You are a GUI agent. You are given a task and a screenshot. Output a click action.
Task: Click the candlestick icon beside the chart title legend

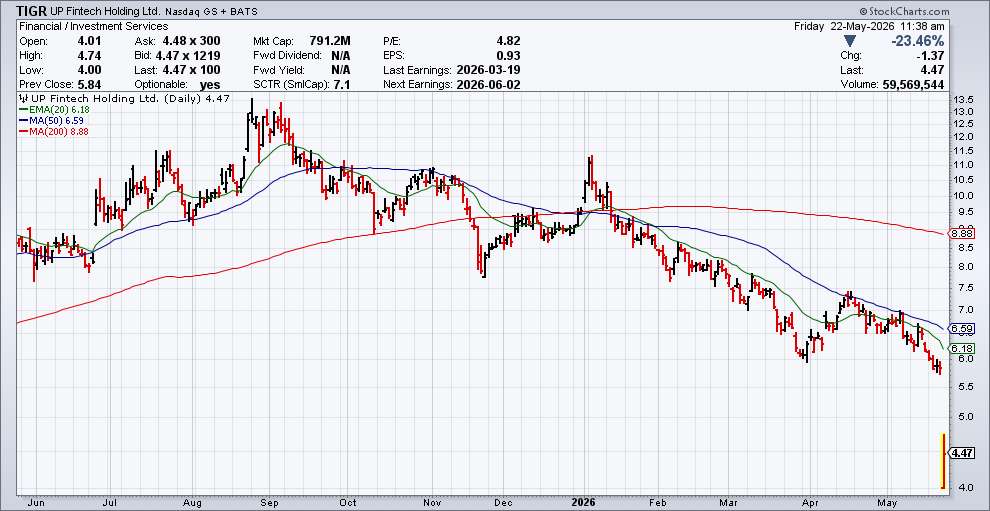click(23, 98)
